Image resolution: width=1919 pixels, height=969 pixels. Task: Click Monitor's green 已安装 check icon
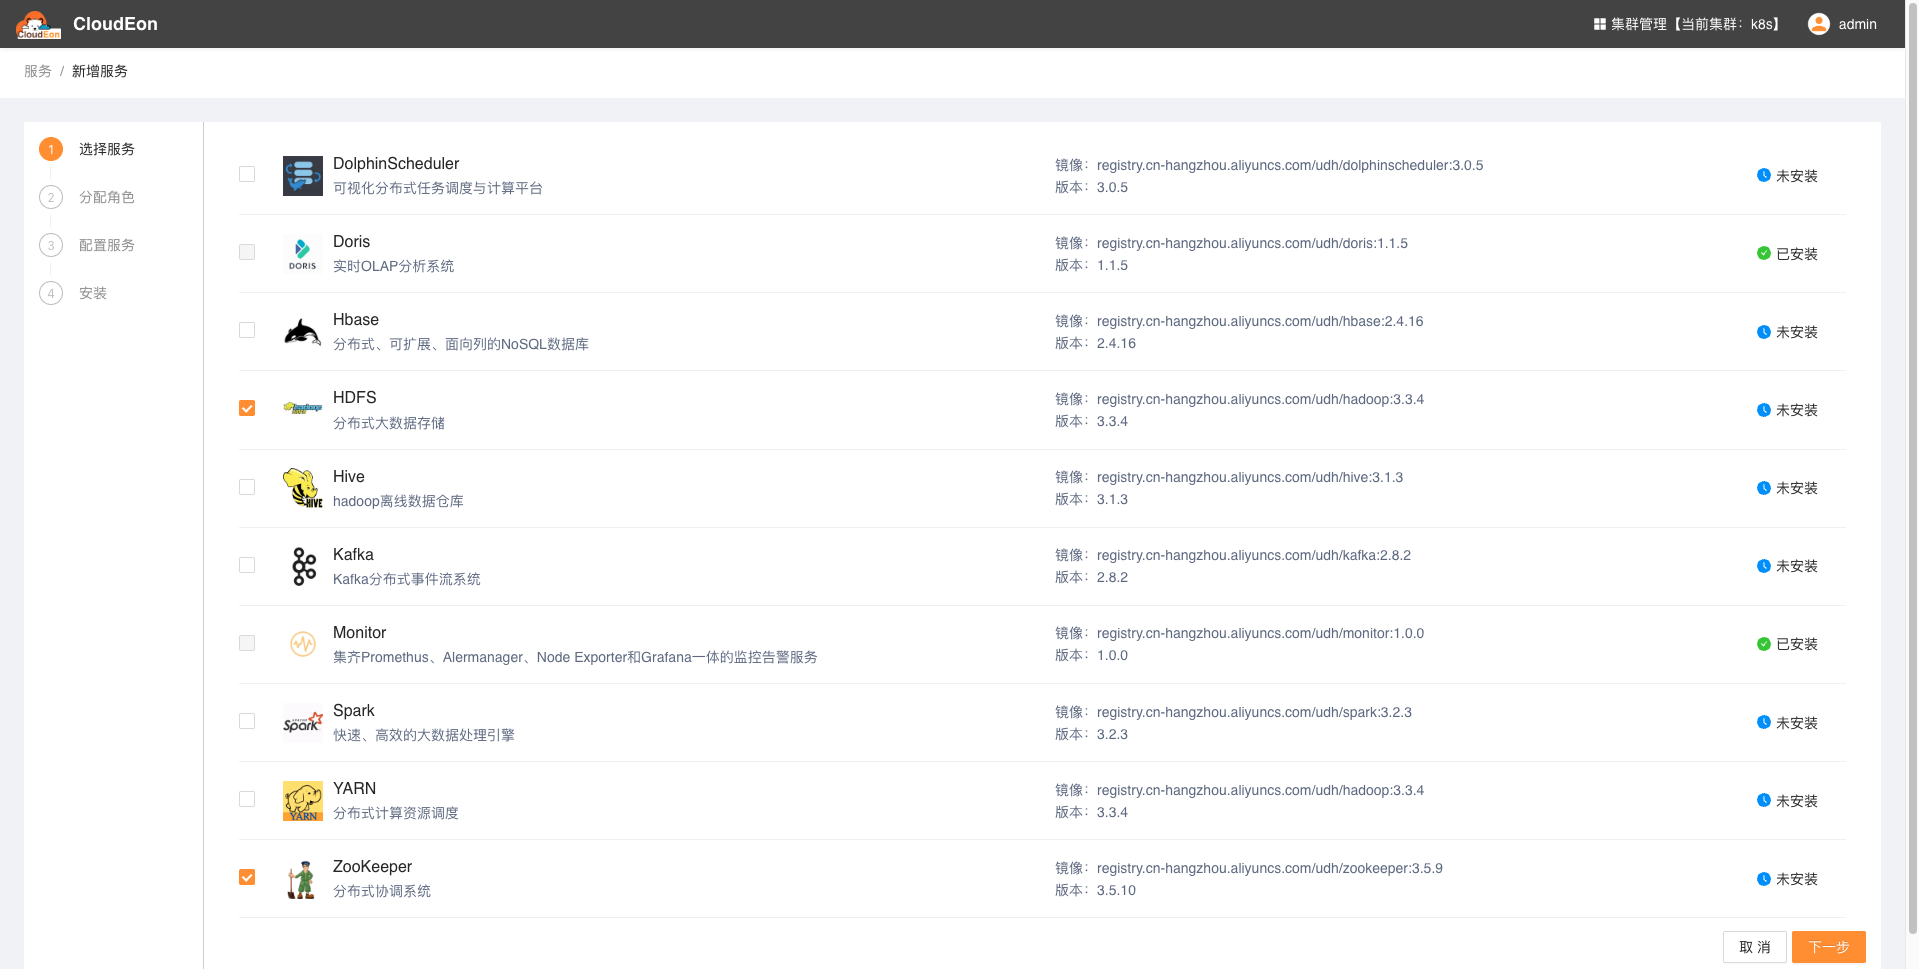[x=1764, y=644]
